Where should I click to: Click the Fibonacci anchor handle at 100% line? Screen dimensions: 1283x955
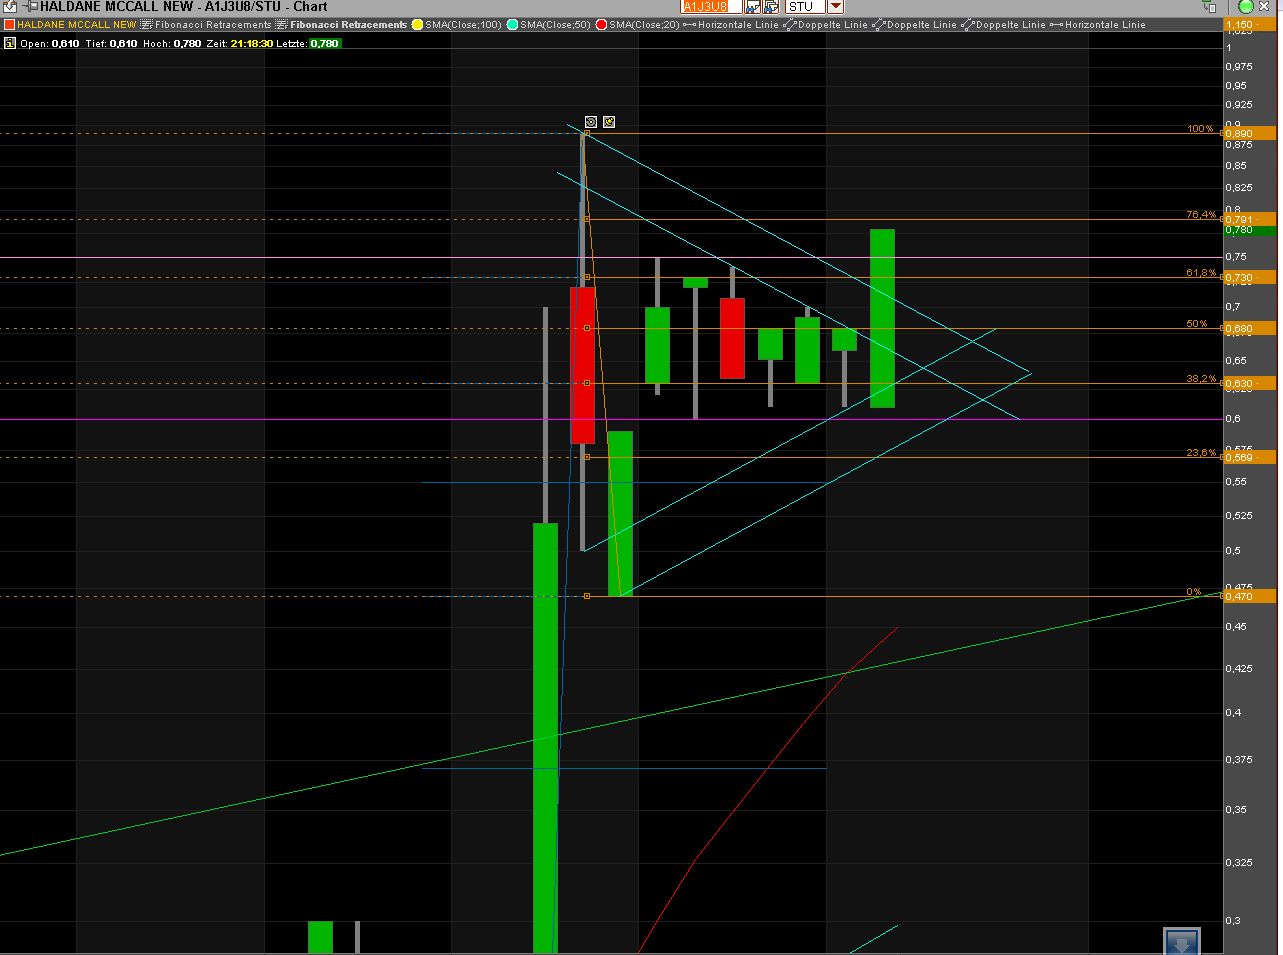point(587,133)
